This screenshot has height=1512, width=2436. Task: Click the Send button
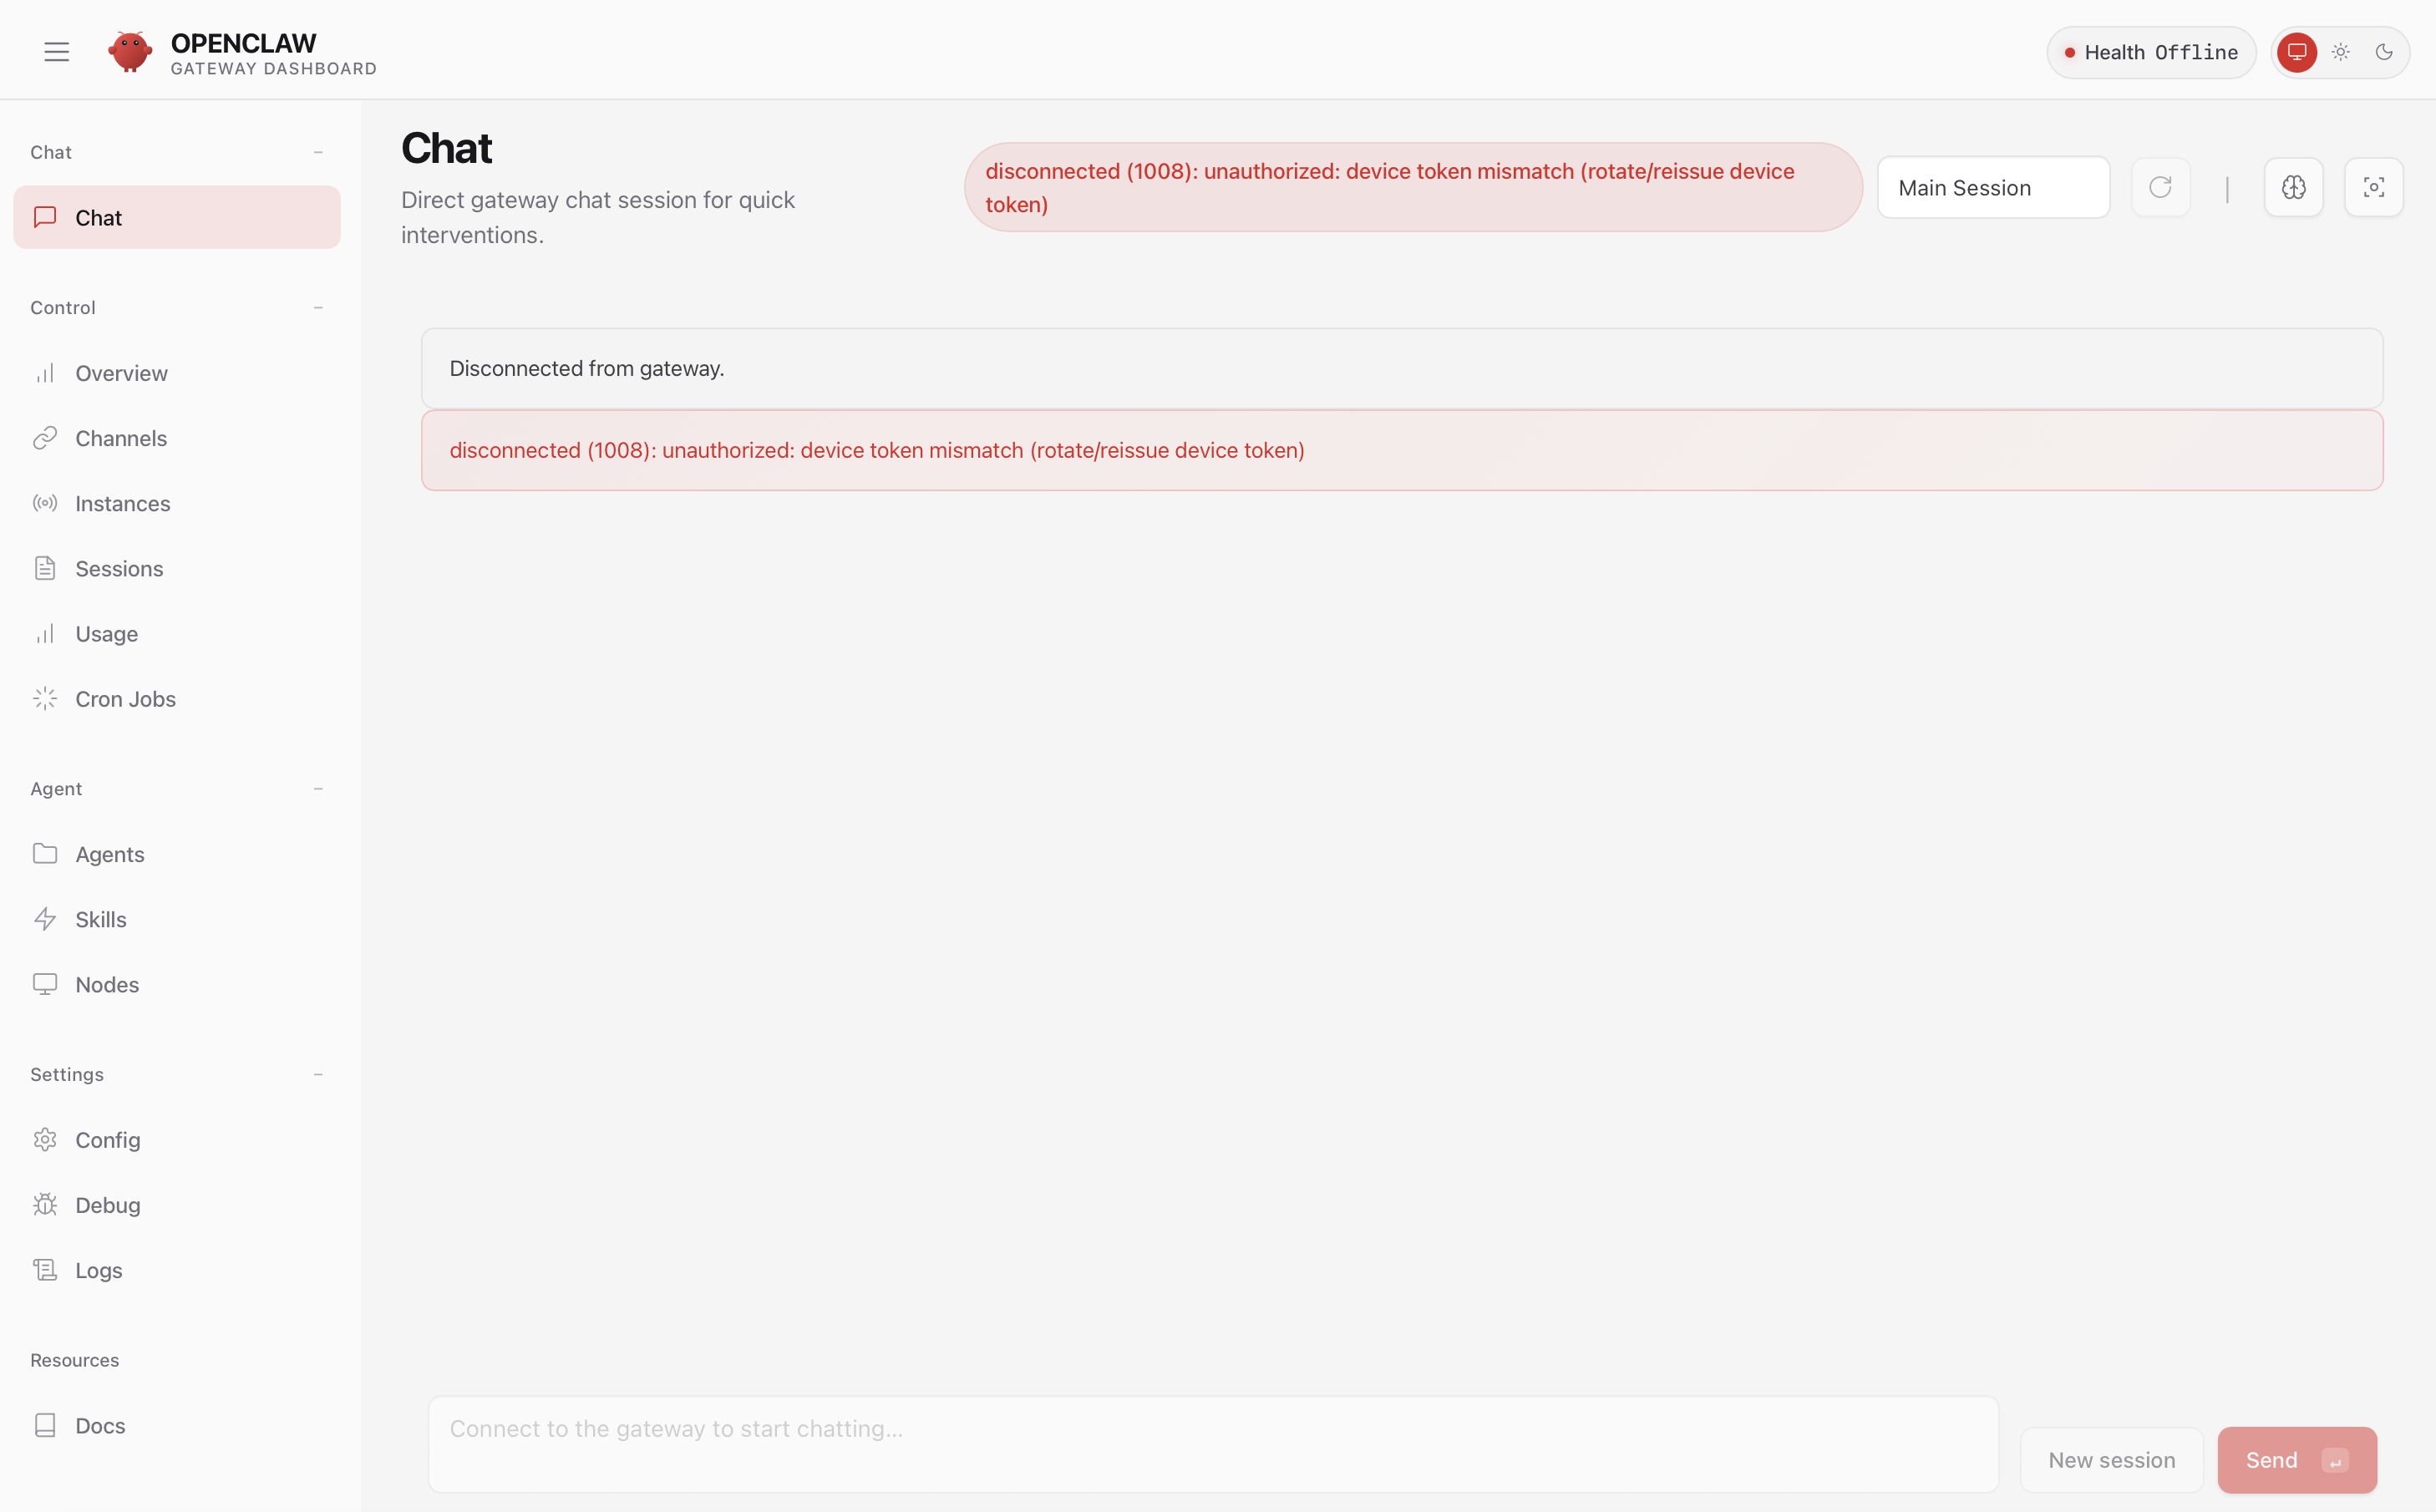2295,1460
